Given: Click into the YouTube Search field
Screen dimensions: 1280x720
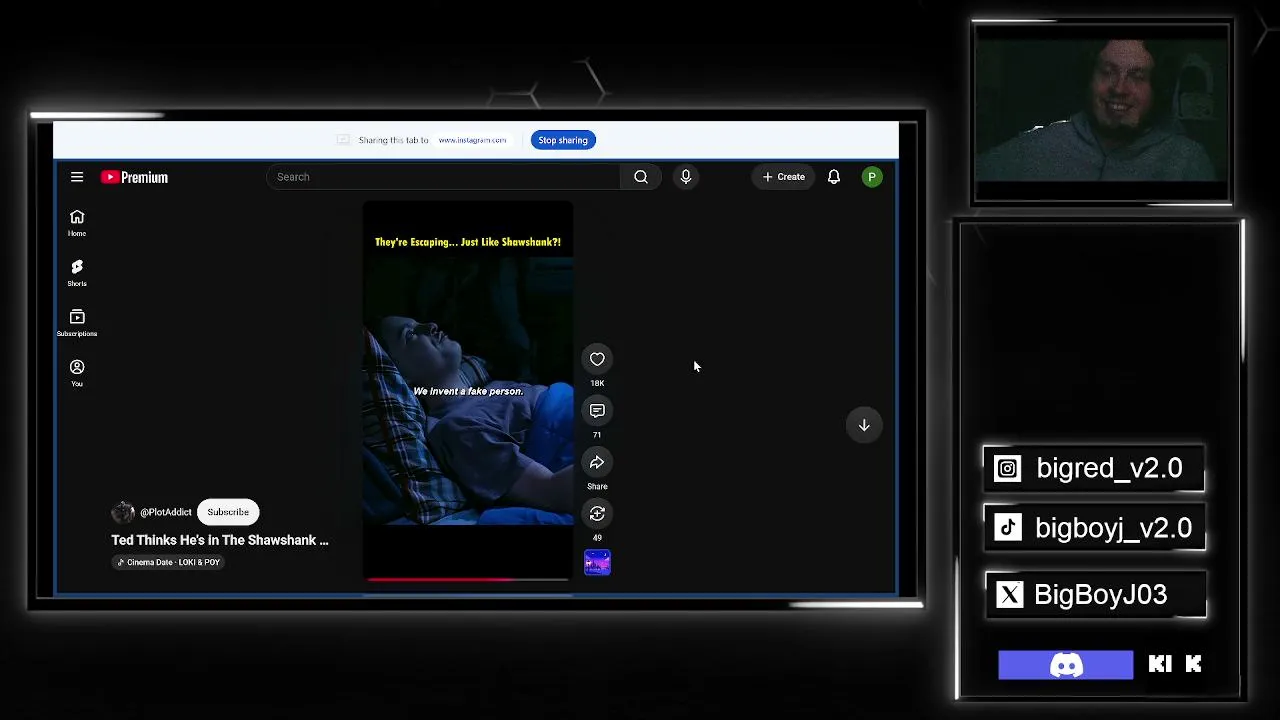Looking at the screenshot, I should 443,177.
